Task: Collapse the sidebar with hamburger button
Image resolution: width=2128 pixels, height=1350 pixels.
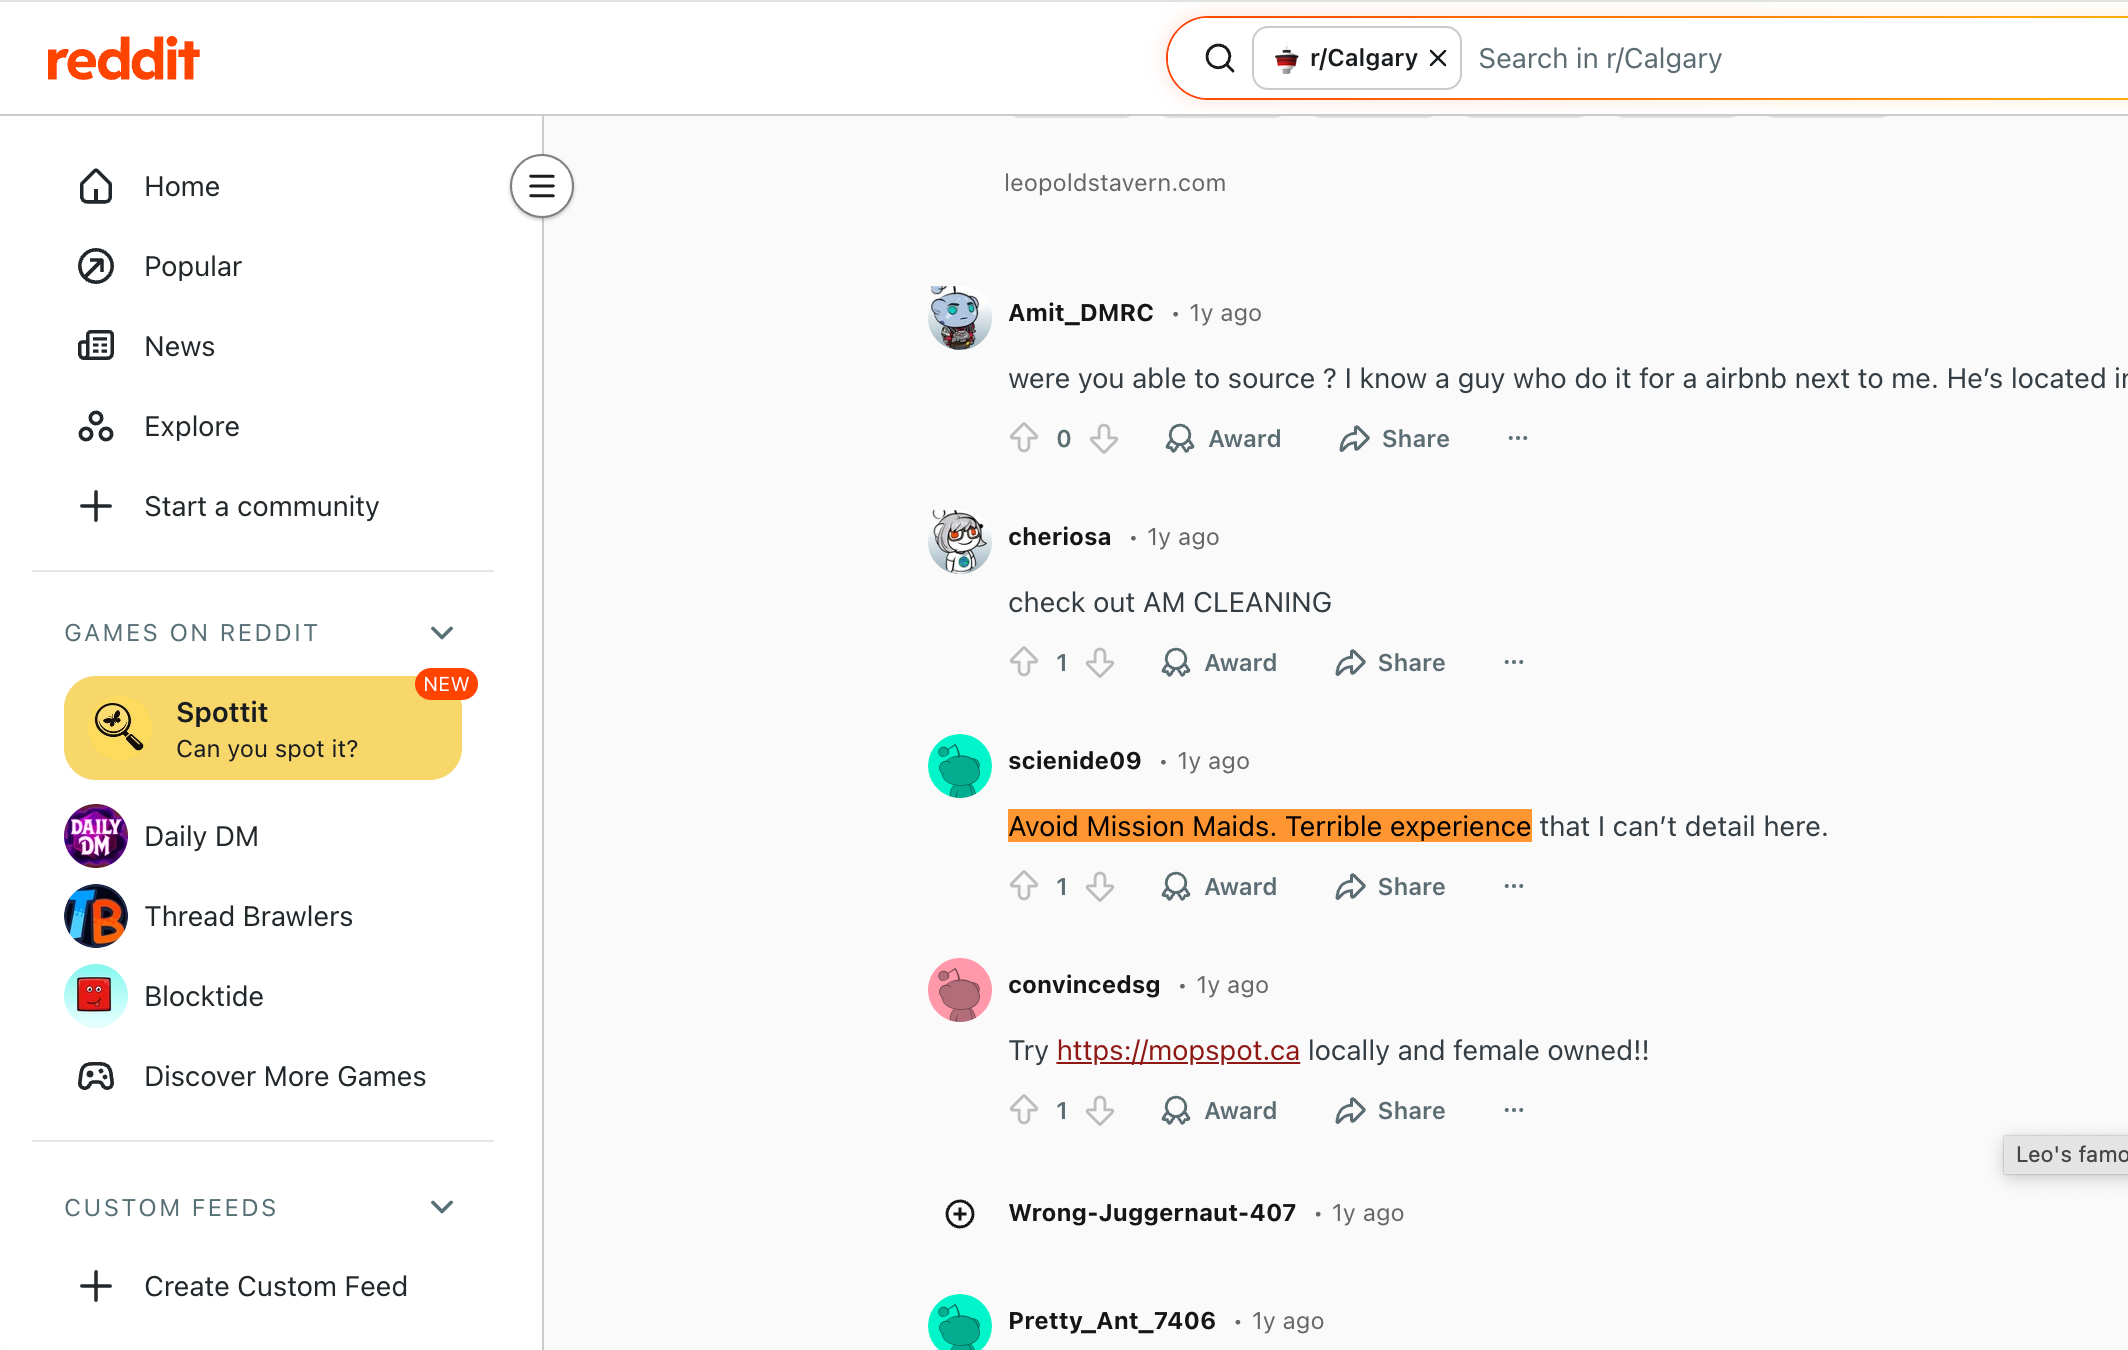Action: pos(541,186)
